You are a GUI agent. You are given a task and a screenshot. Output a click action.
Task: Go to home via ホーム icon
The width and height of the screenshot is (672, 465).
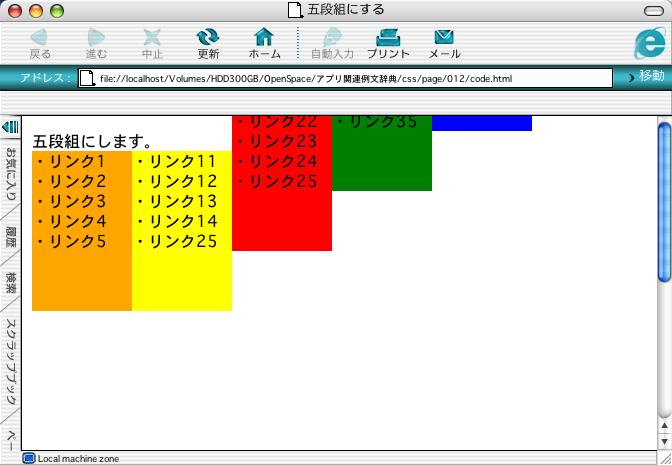pyautogui.click(x=264, y=38)
